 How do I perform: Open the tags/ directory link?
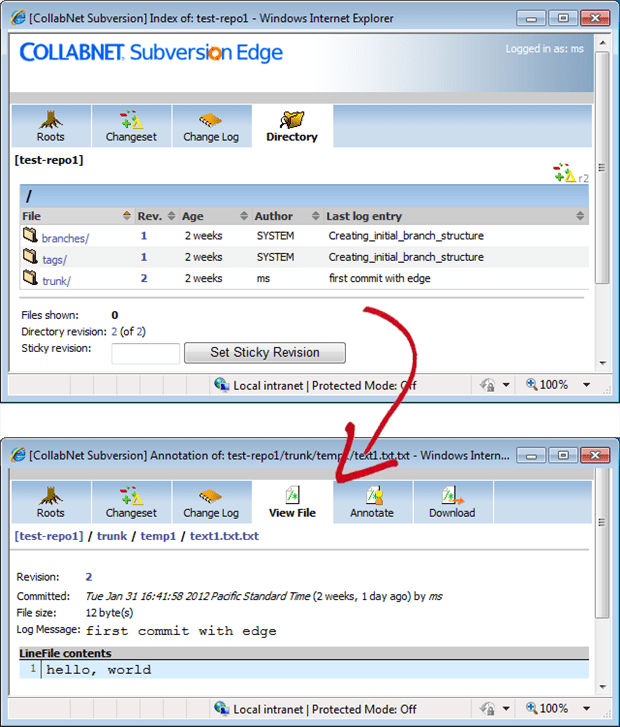point(55,259)
